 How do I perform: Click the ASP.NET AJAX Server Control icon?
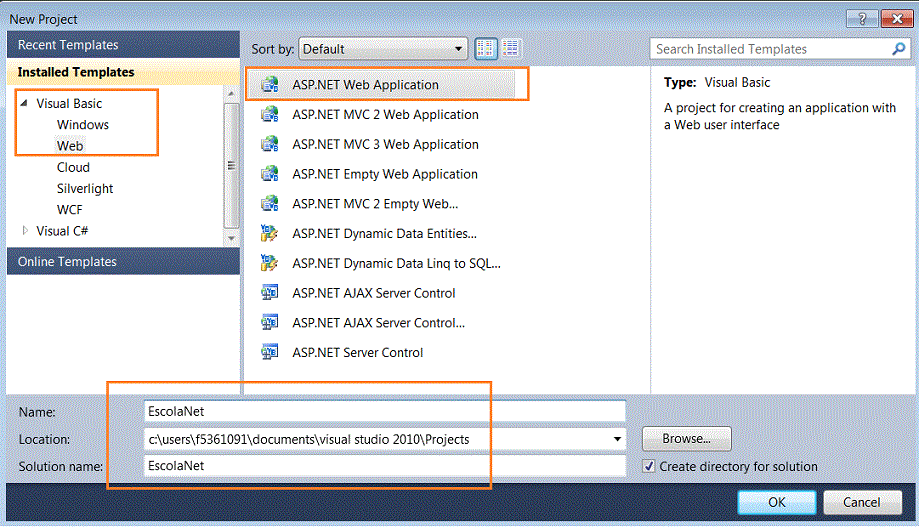tap(270, 293)
